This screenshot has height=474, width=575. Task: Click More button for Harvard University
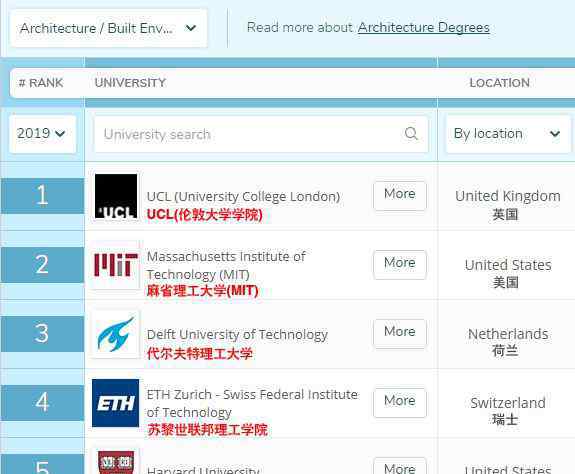pyautogui.click(x=400, y=466)
